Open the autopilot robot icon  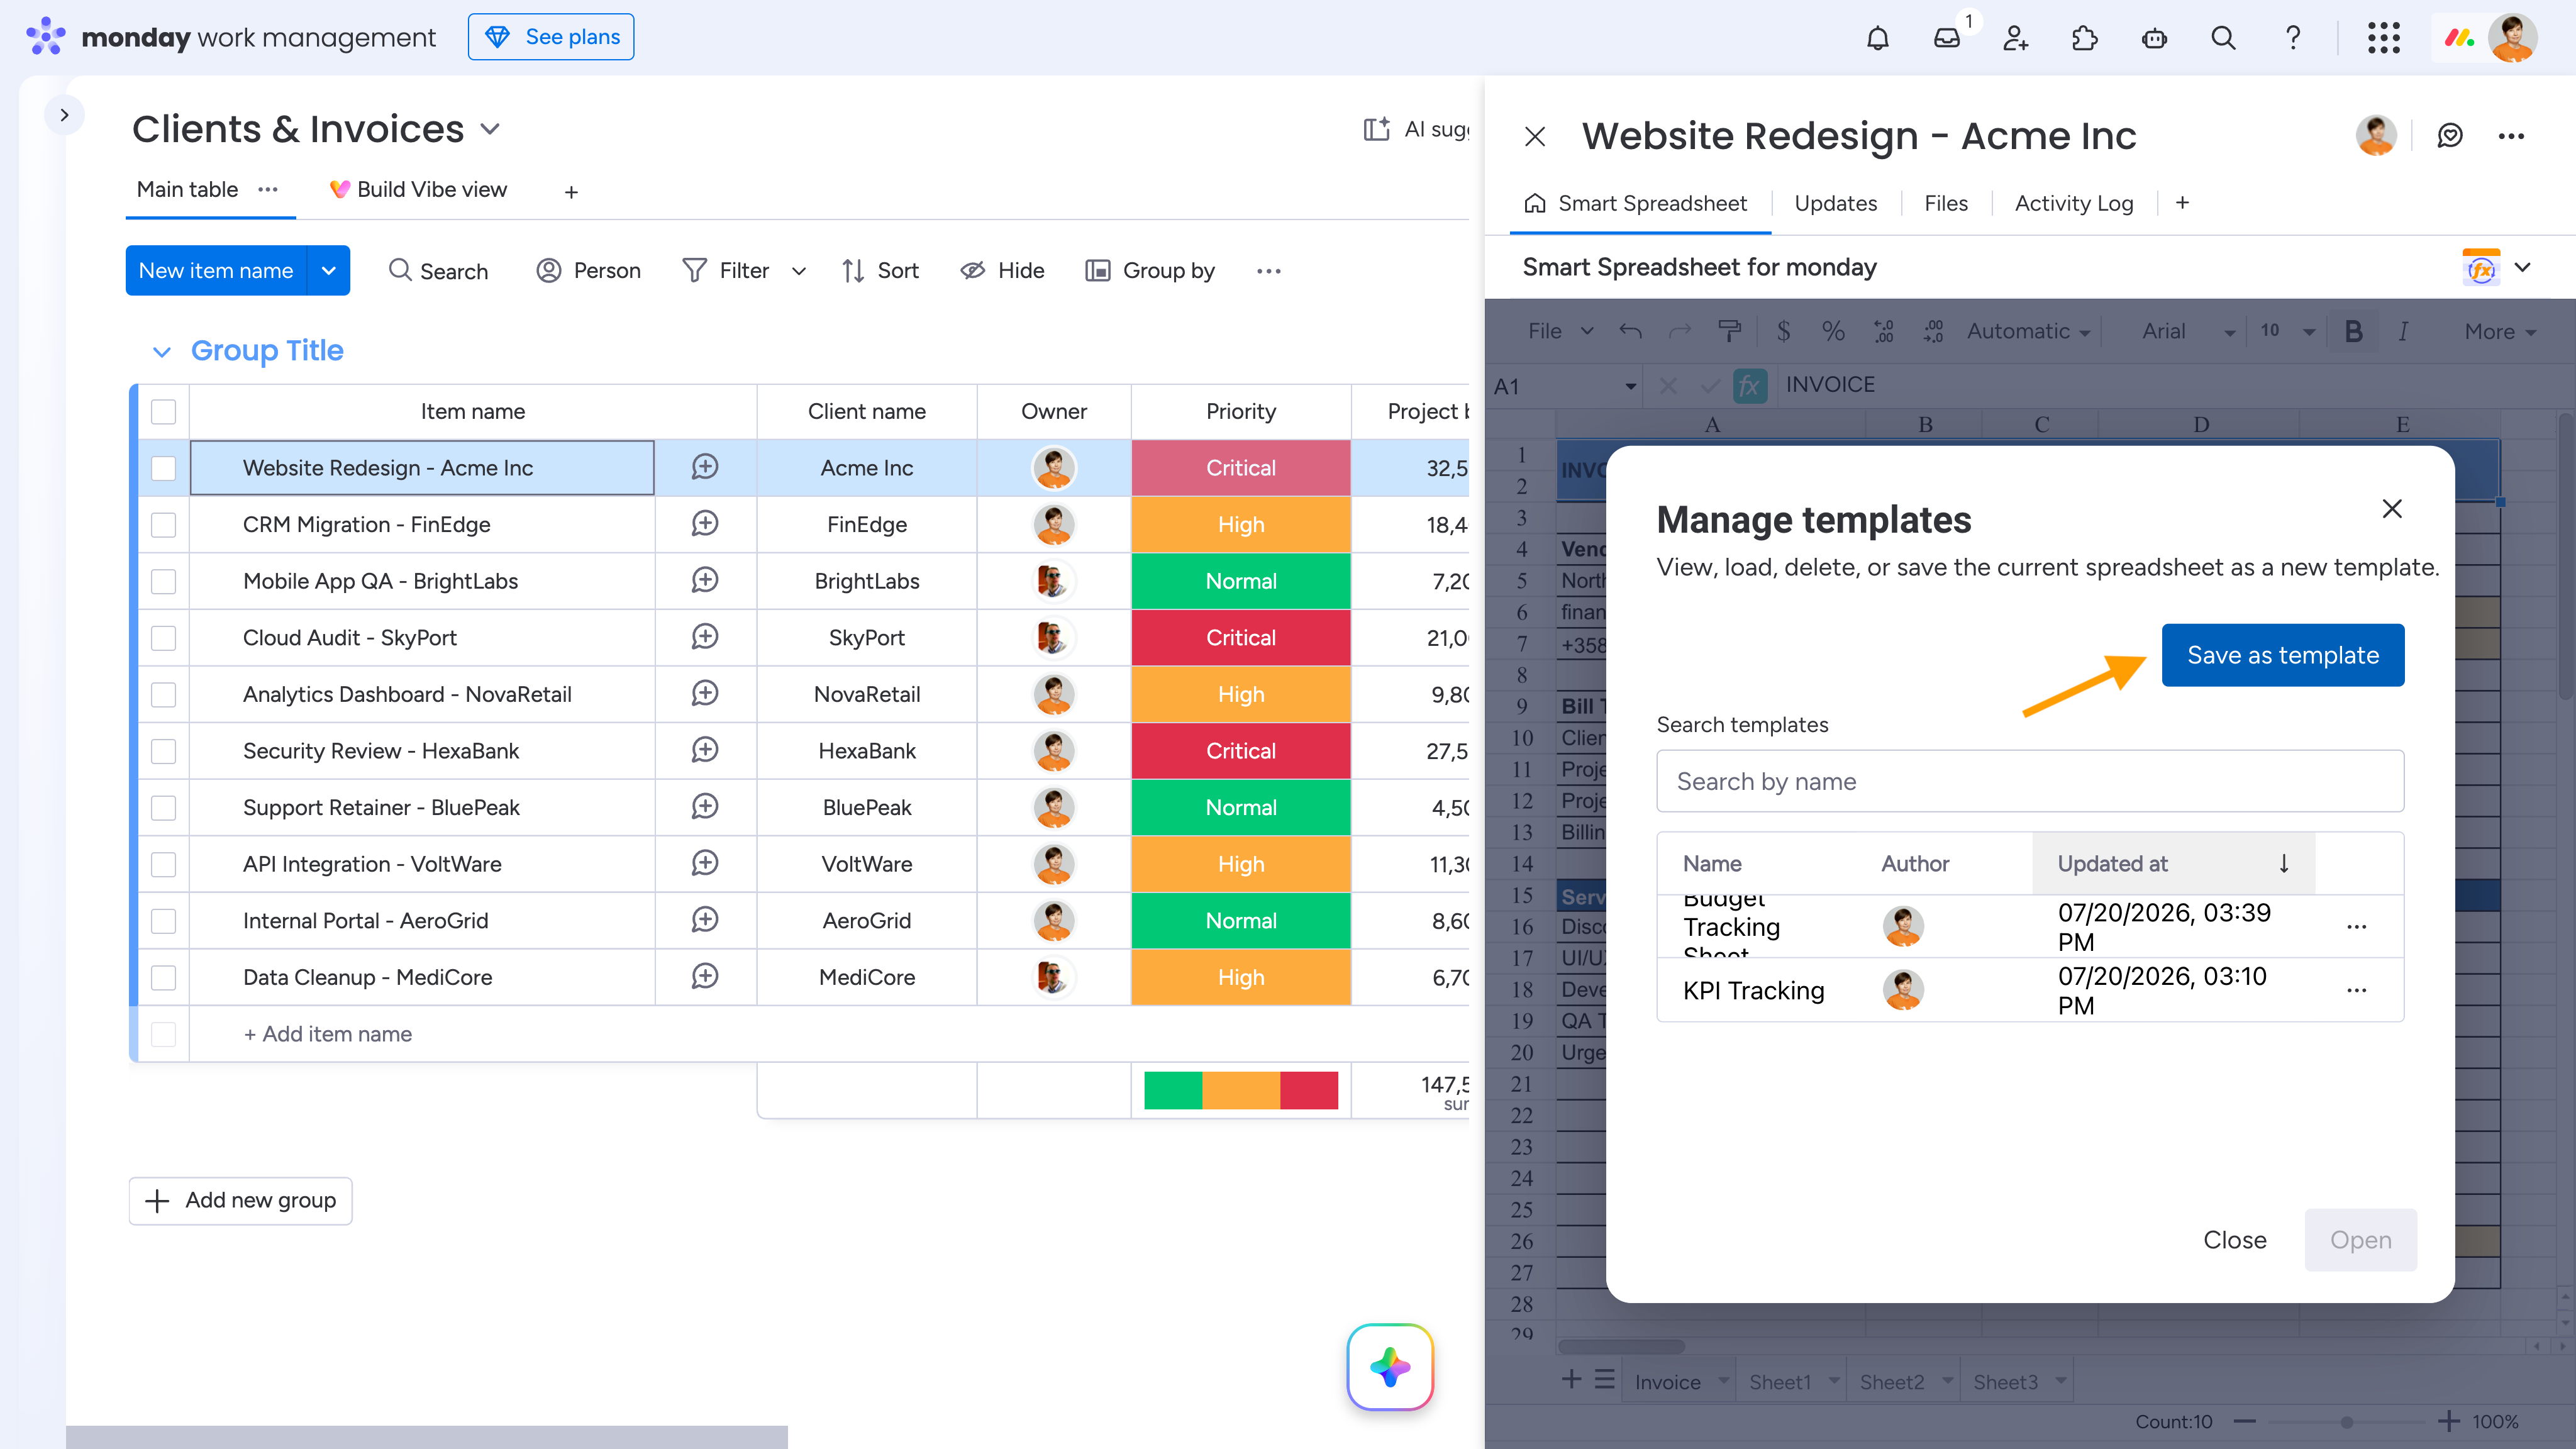click(2154, 38)
